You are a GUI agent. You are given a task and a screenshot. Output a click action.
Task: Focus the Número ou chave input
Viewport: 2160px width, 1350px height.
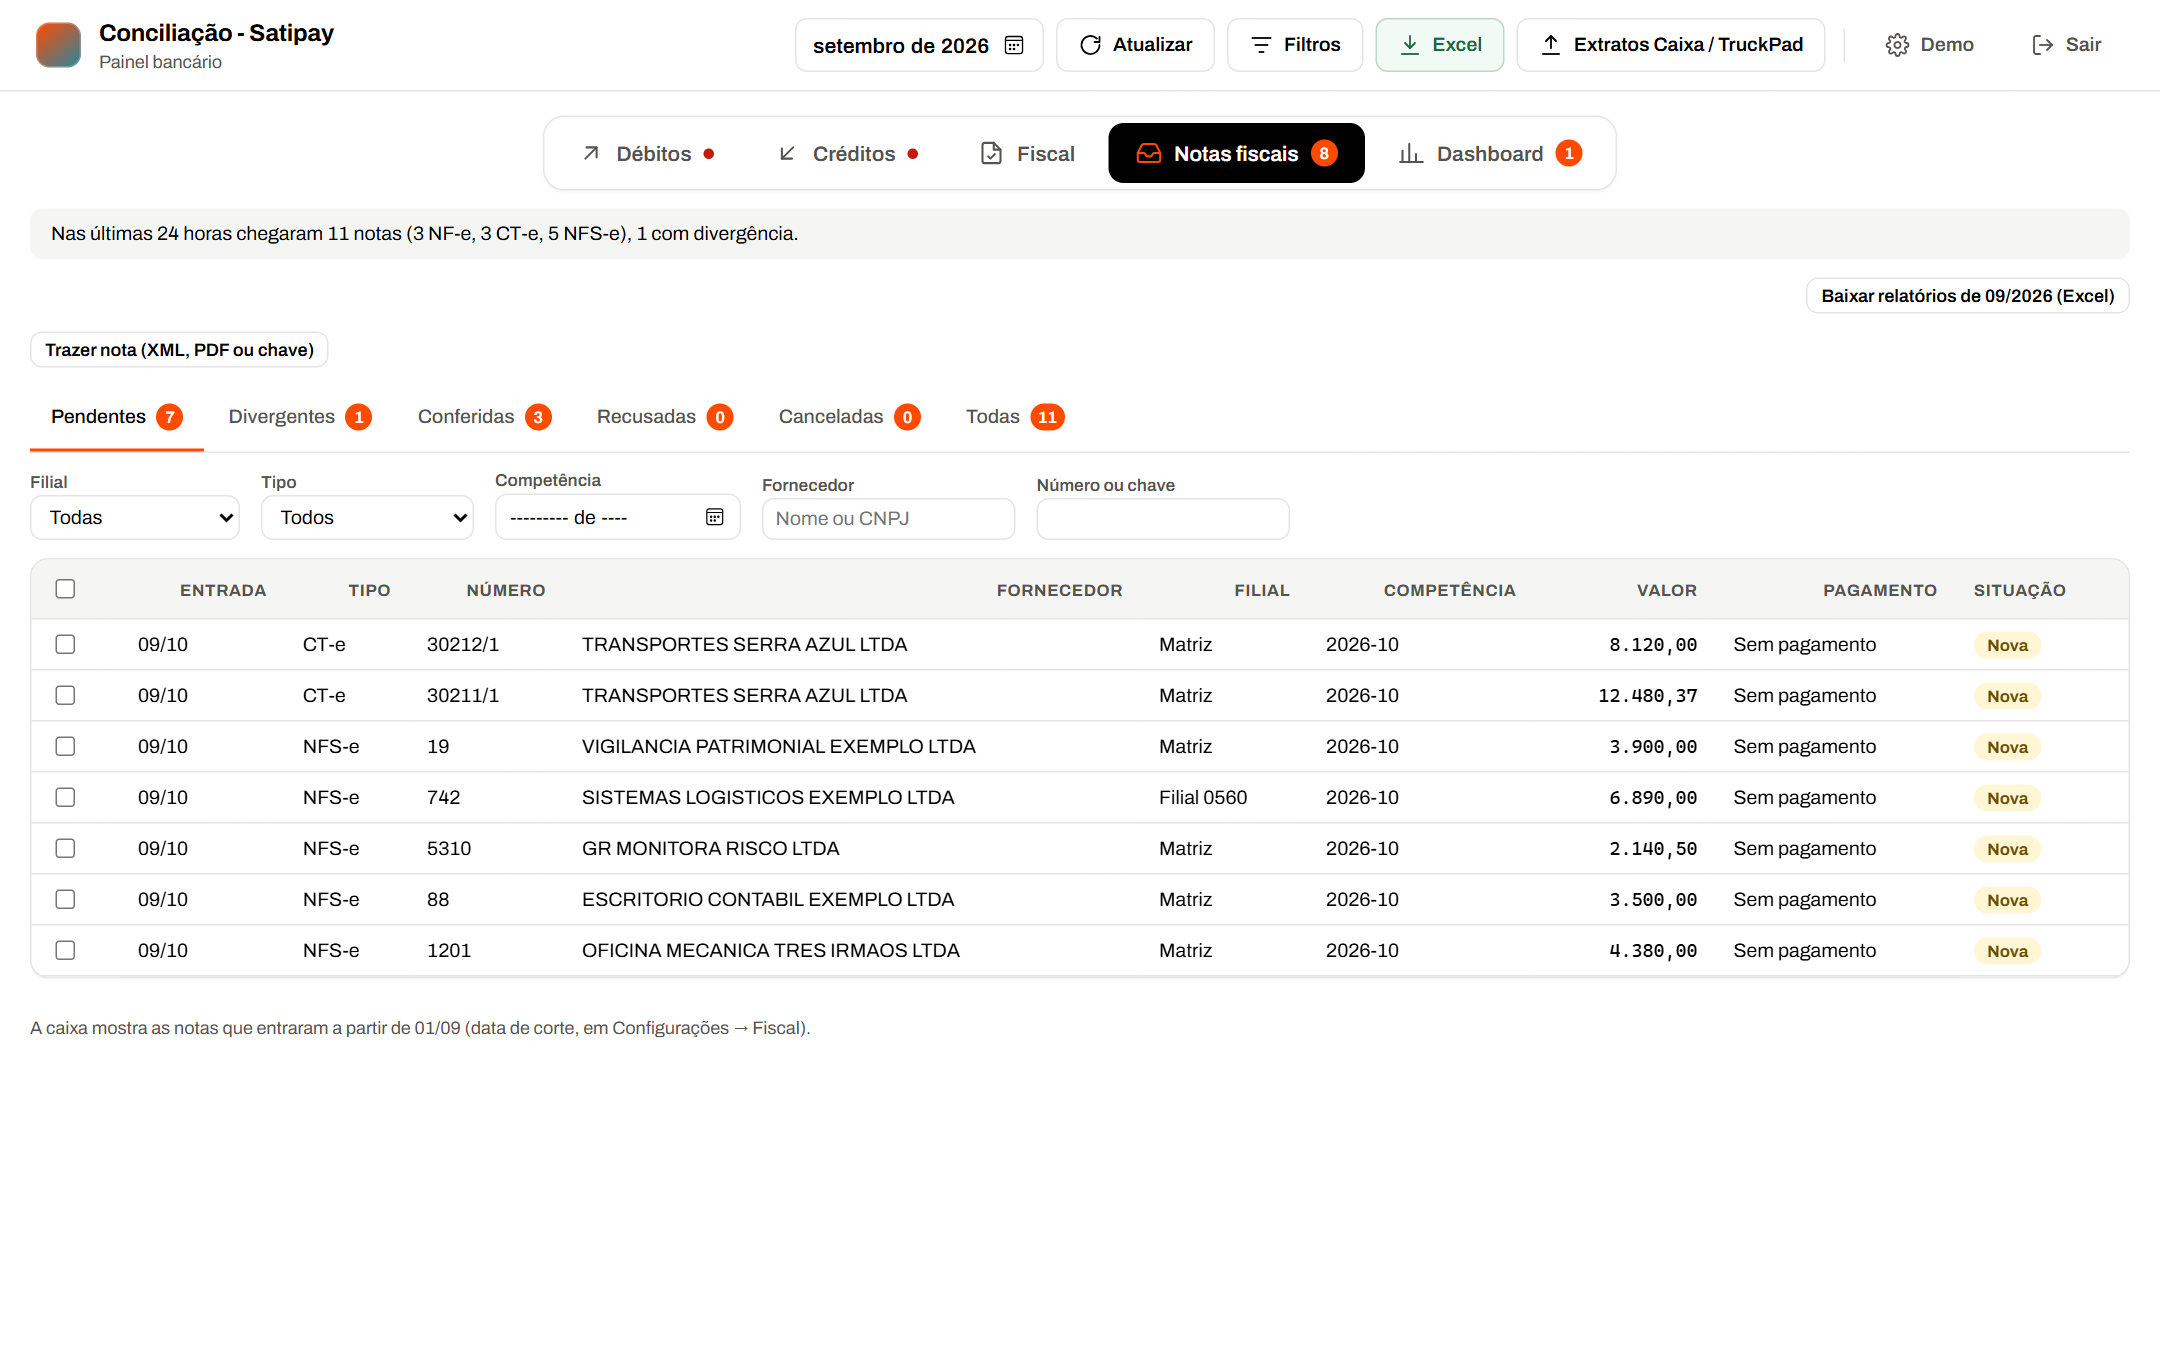pos(1163,519)
